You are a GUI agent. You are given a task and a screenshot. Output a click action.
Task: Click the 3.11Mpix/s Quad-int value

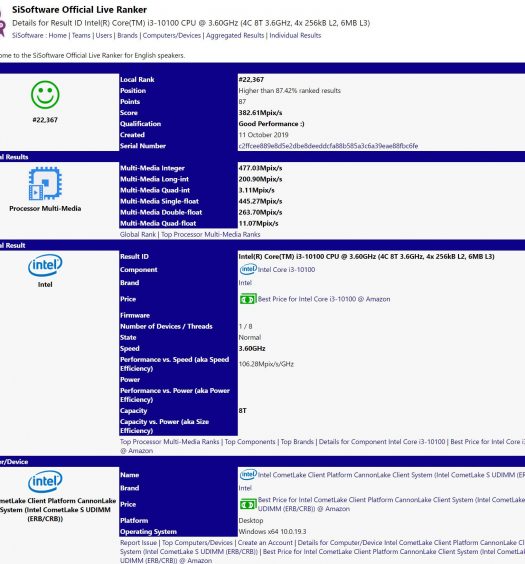256,190
